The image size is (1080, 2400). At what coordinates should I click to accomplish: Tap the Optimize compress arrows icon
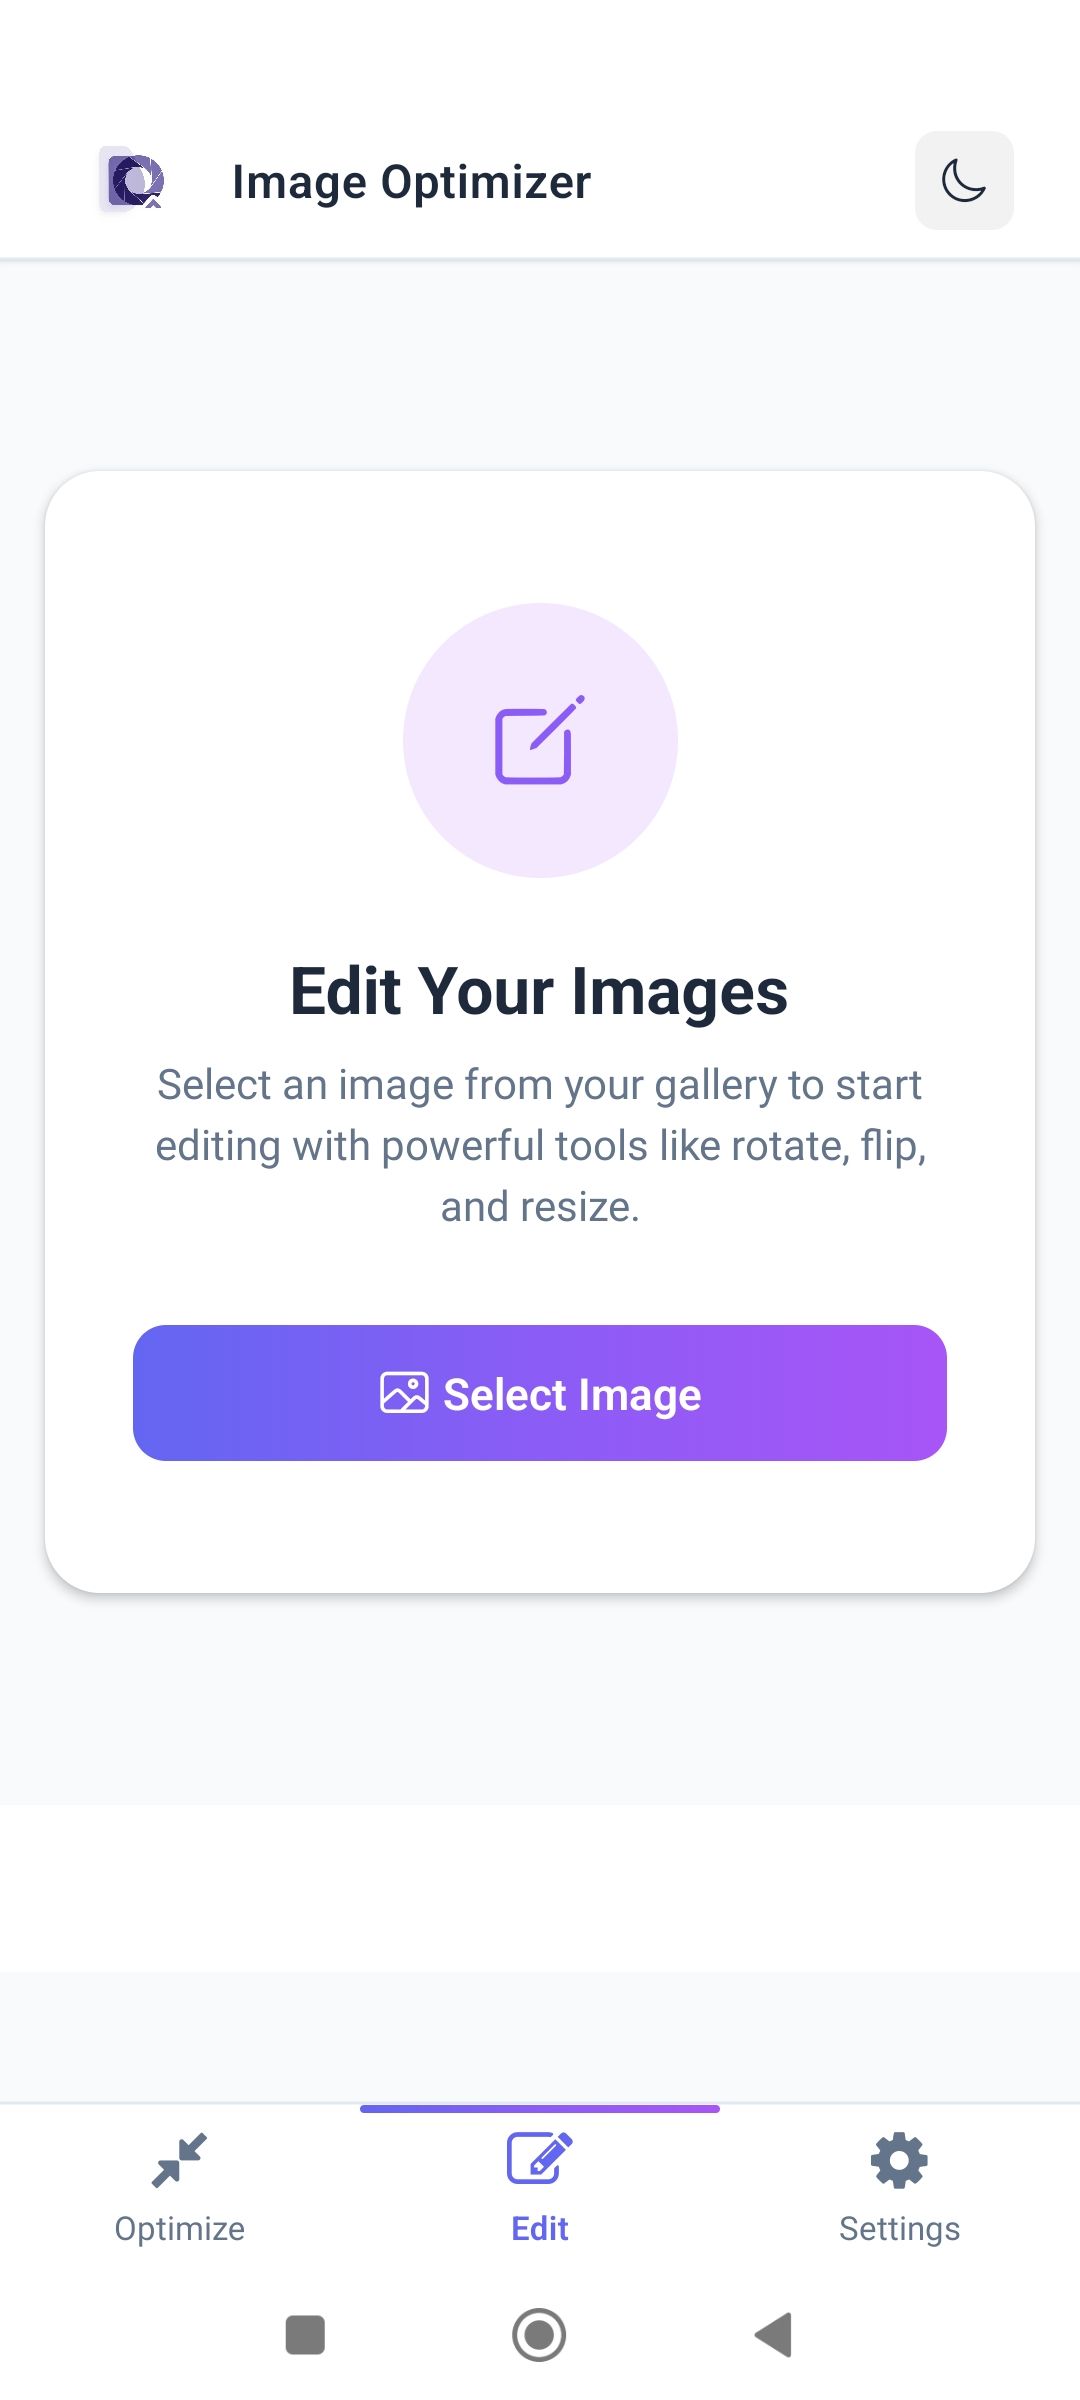(x=180, y=2160)
